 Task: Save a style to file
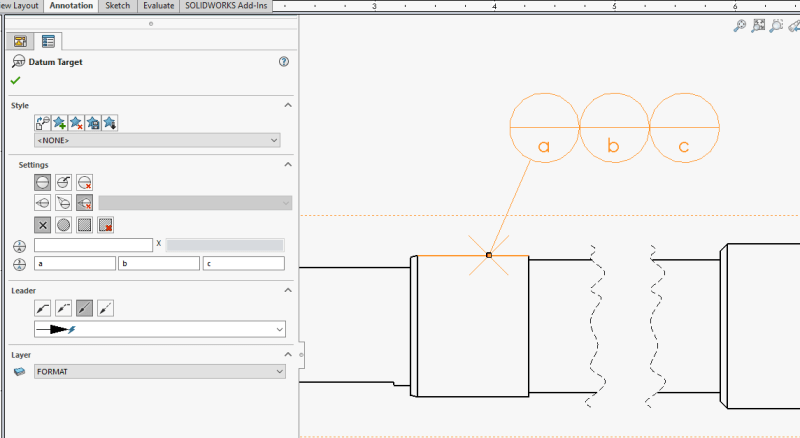pyautogui.click(x=93, y=123)
